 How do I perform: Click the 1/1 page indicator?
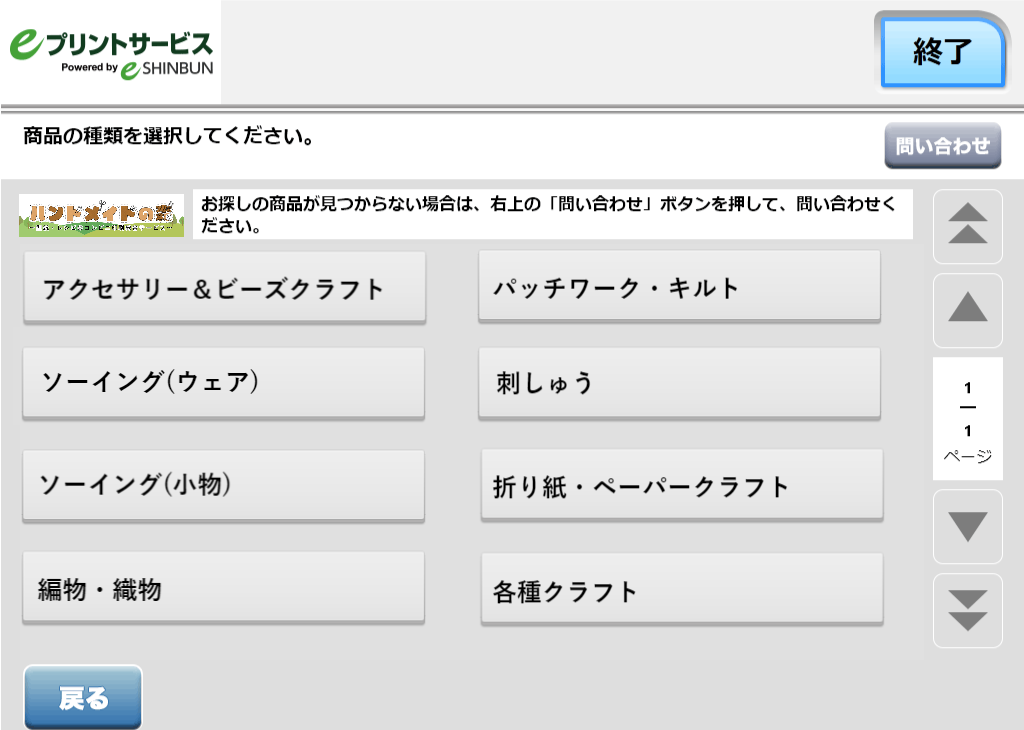point(967,418)
